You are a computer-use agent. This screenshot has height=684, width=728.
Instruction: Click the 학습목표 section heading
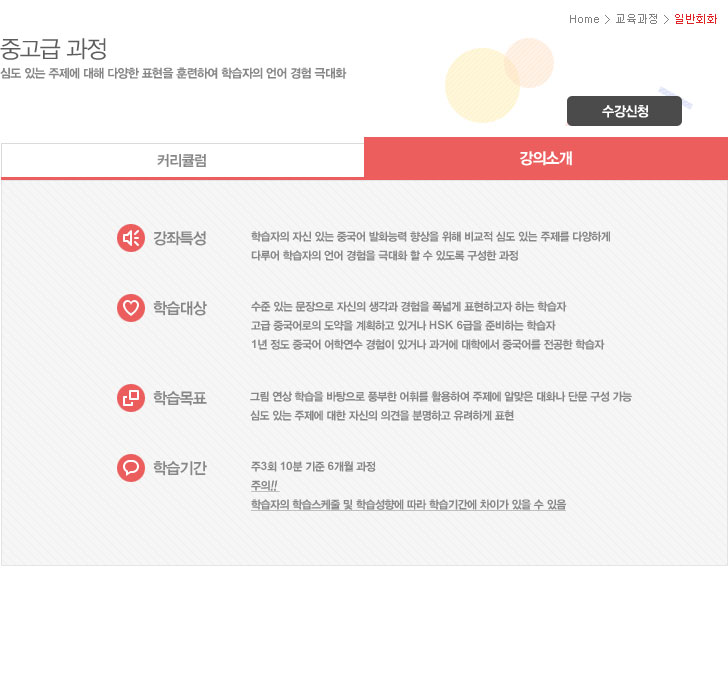pyautogui.click(x=180, y=398)
